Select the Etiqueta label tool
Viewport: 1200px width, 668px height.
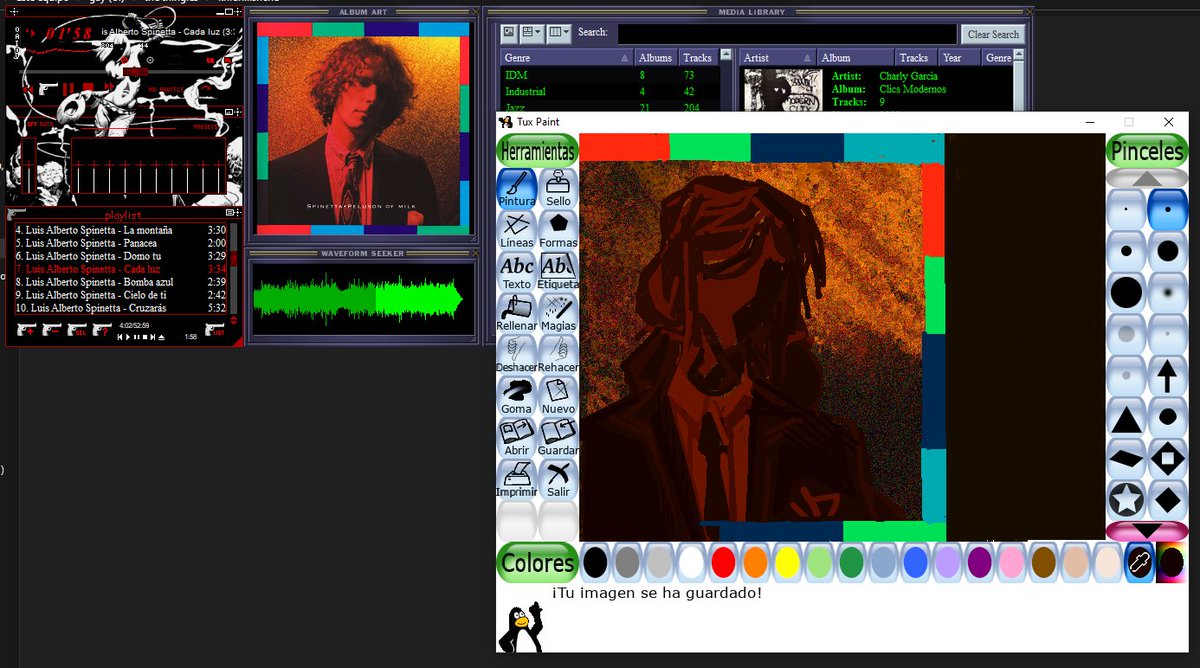(x=558, y=271)
